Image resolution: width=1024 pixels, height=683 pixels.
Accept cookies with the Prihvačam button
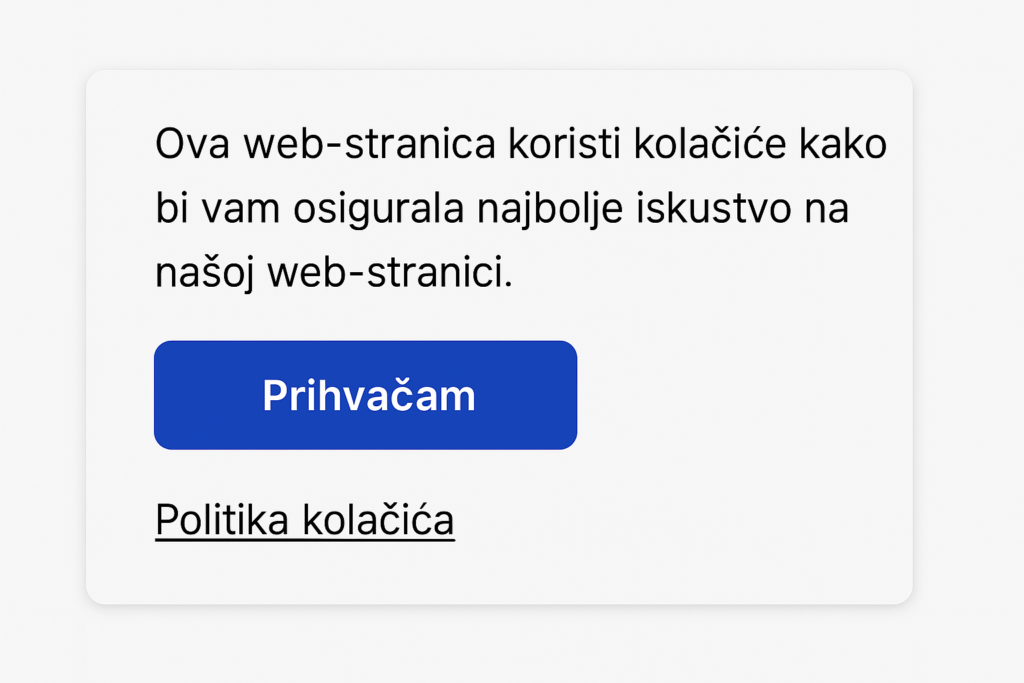click(365, 395)
